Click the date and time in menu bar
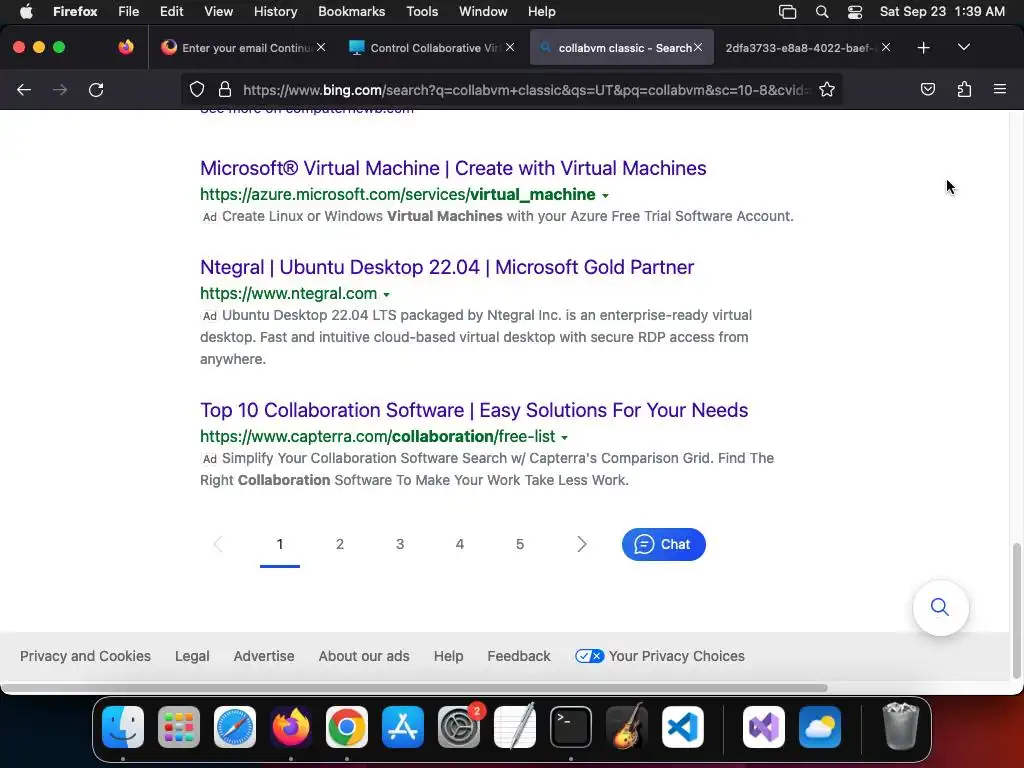The width and height of the screenshot is (1024, 768). pos(942,12)
